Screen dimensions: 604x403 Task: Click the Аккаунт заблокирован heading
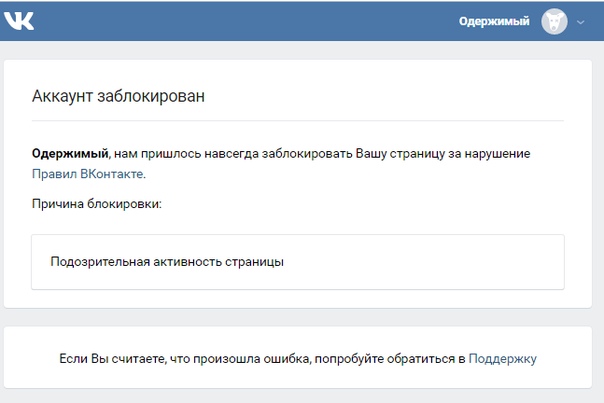click(118, 96)
